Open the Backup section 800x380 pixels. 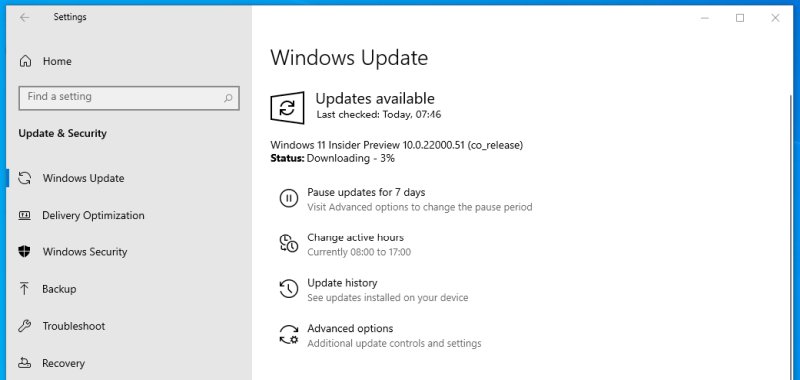pos(59,289)
